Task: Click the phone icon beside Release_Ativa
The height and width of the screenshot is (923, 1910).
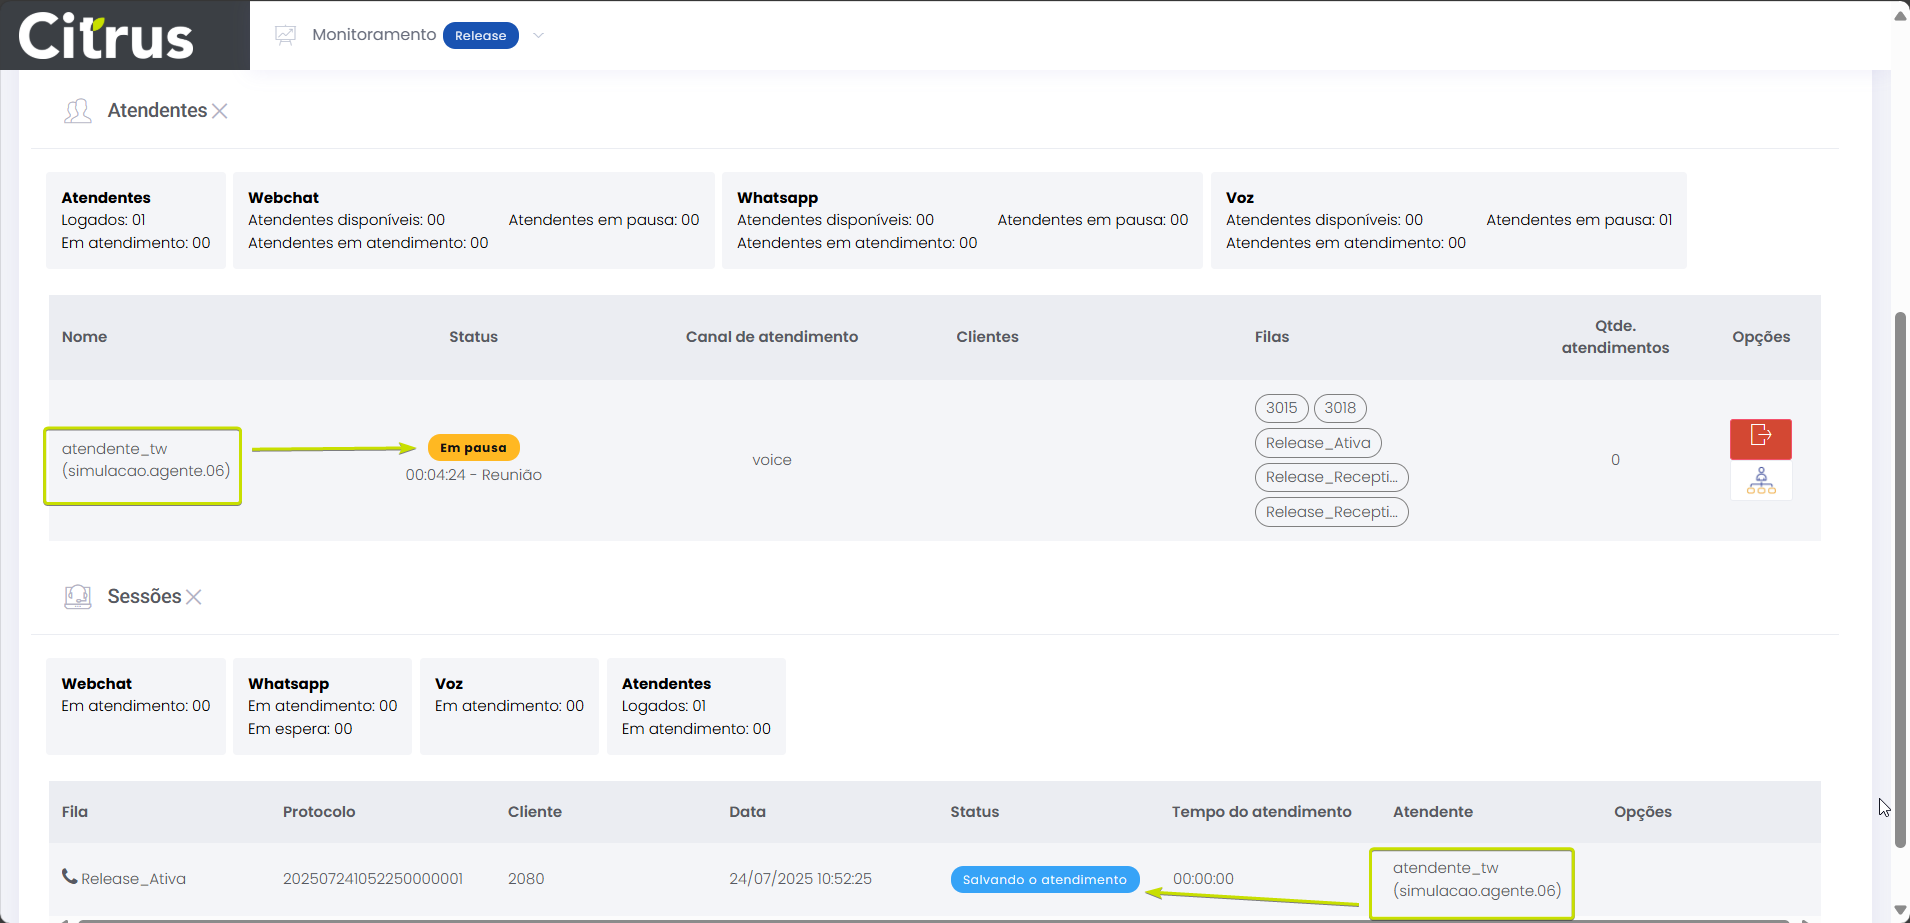Action: point(69,877)
